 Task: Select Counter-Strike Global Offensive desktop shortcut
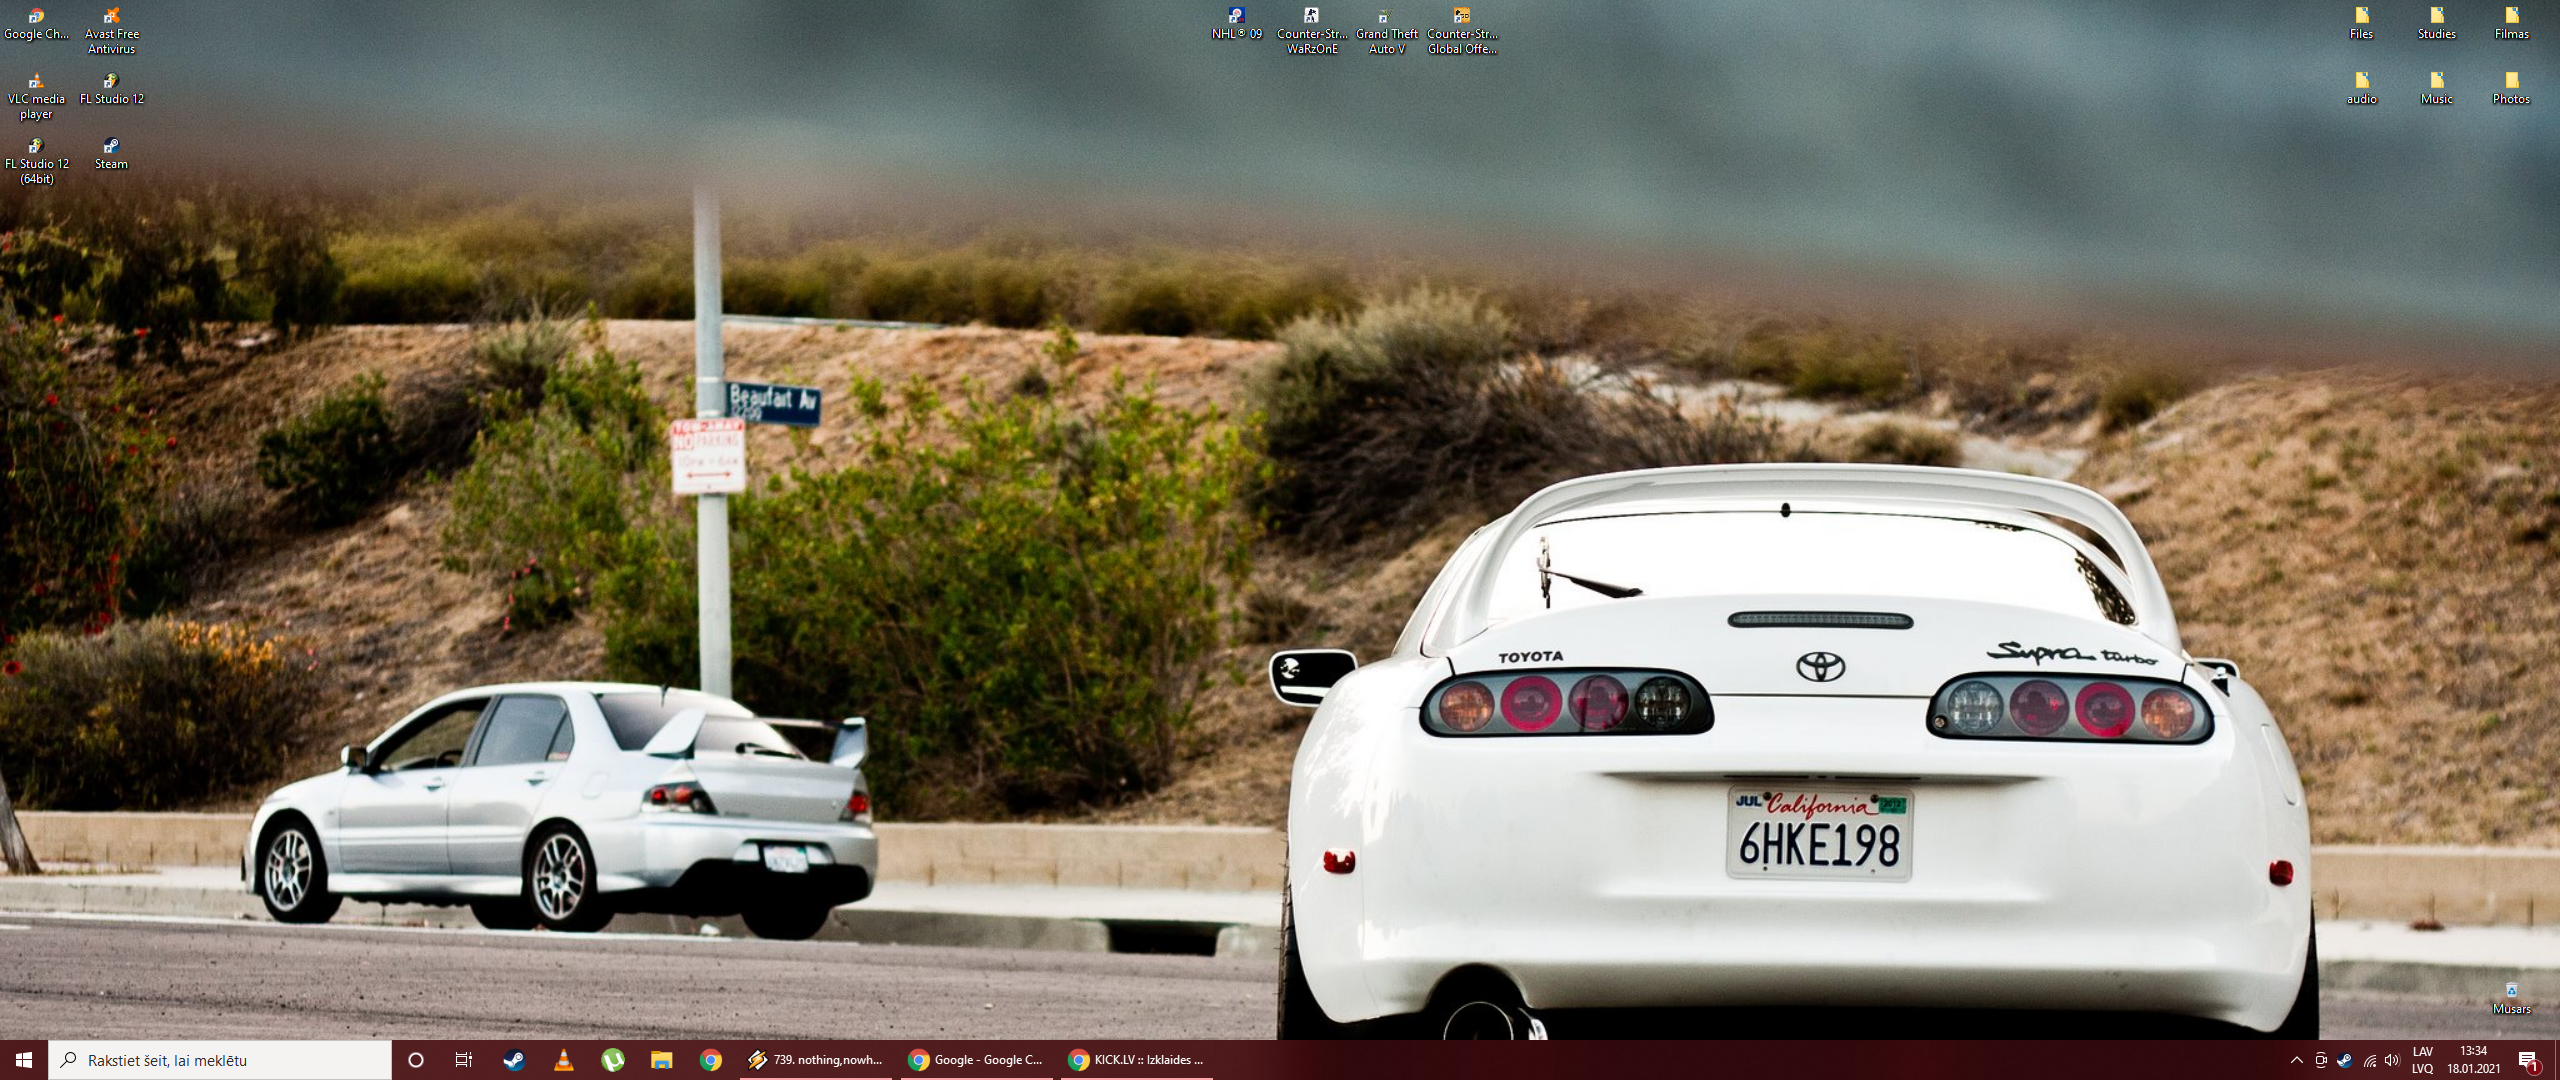(1462, 31)
